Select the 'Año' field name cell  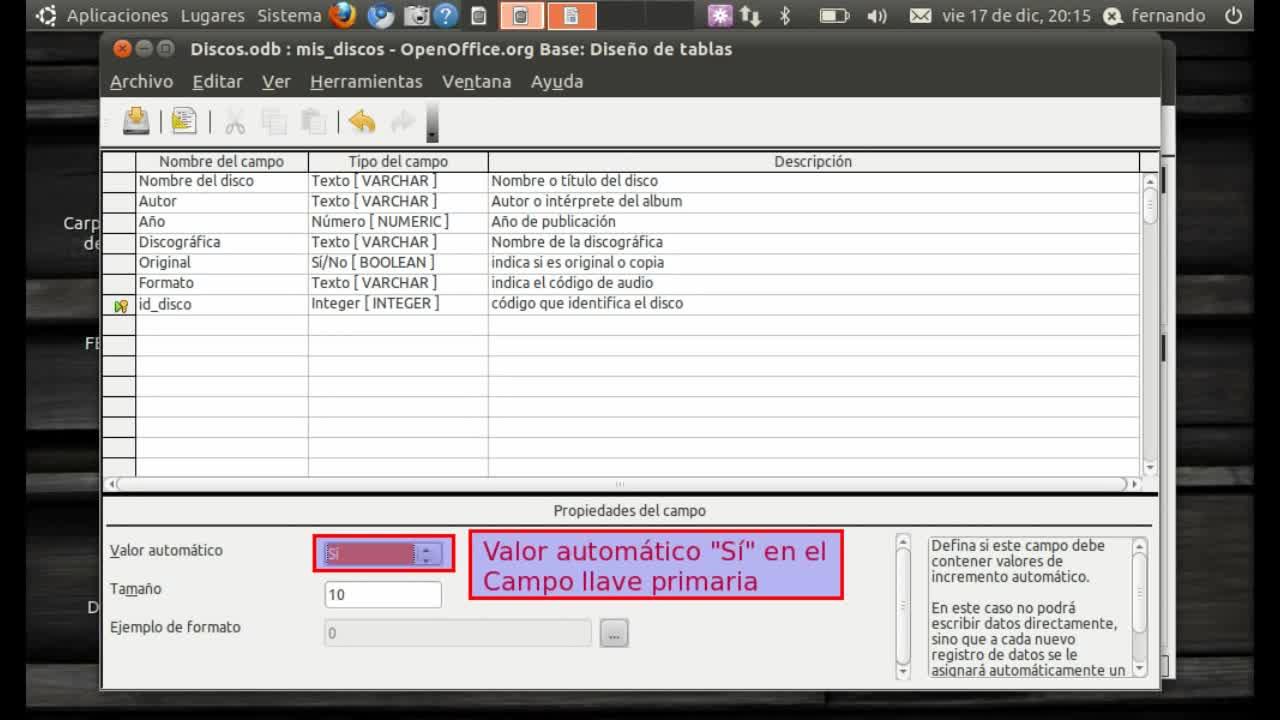tap(221, 222)
